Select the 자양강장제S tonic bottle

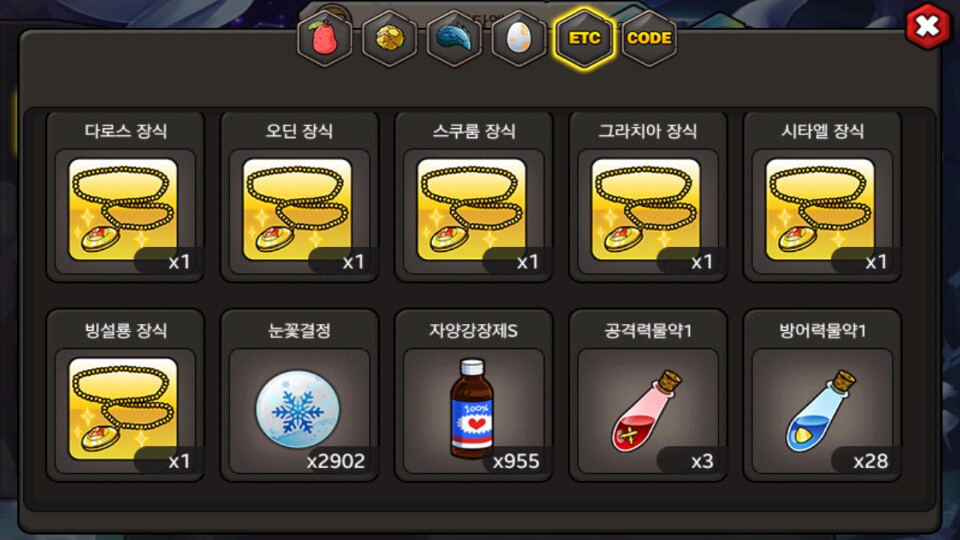[472, 409]
